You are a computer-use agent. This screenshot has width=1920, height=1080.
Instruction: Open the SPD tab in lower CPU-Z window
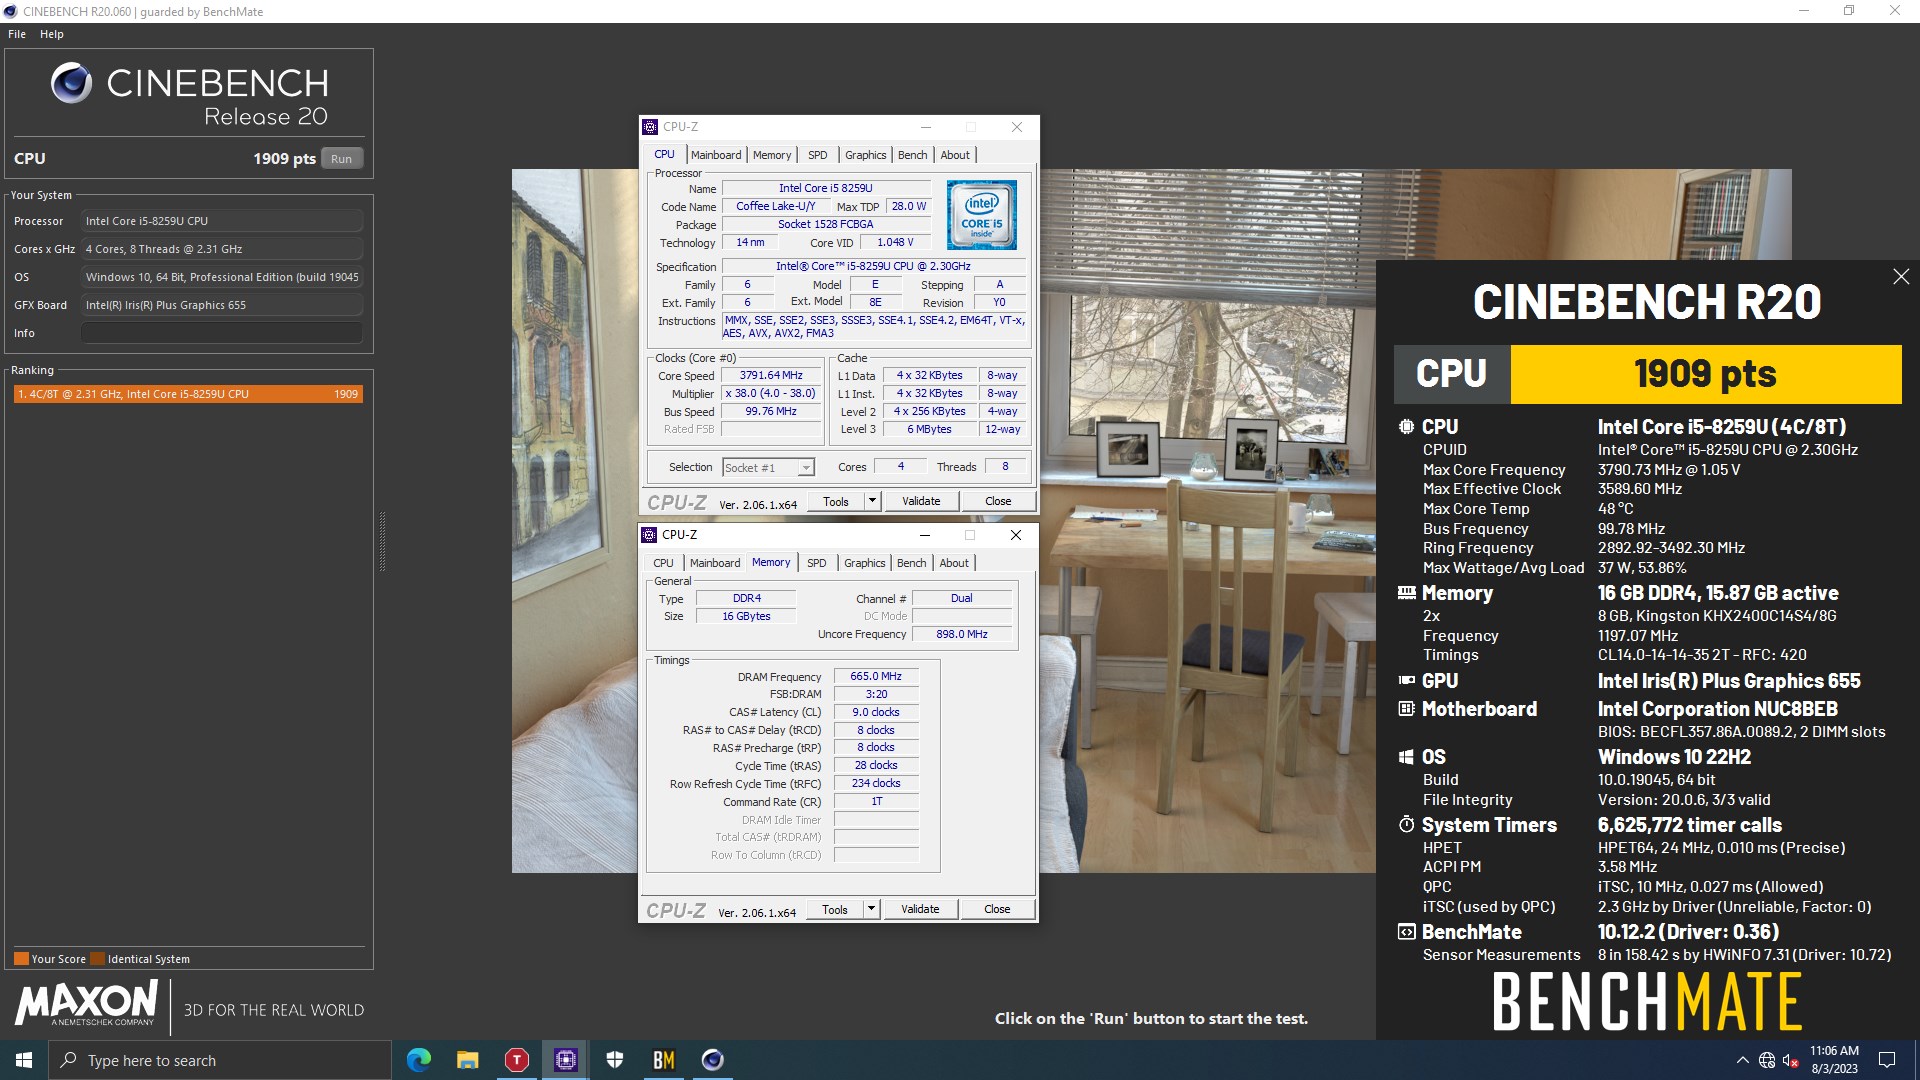(817, 563)
